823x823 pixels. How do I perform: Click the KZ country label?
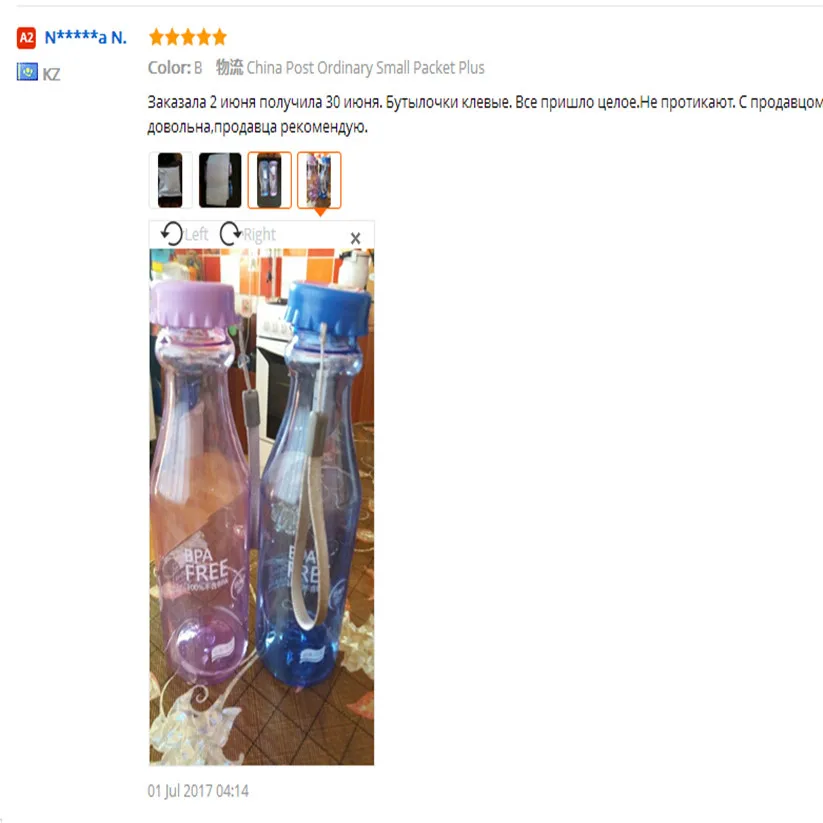51,74
